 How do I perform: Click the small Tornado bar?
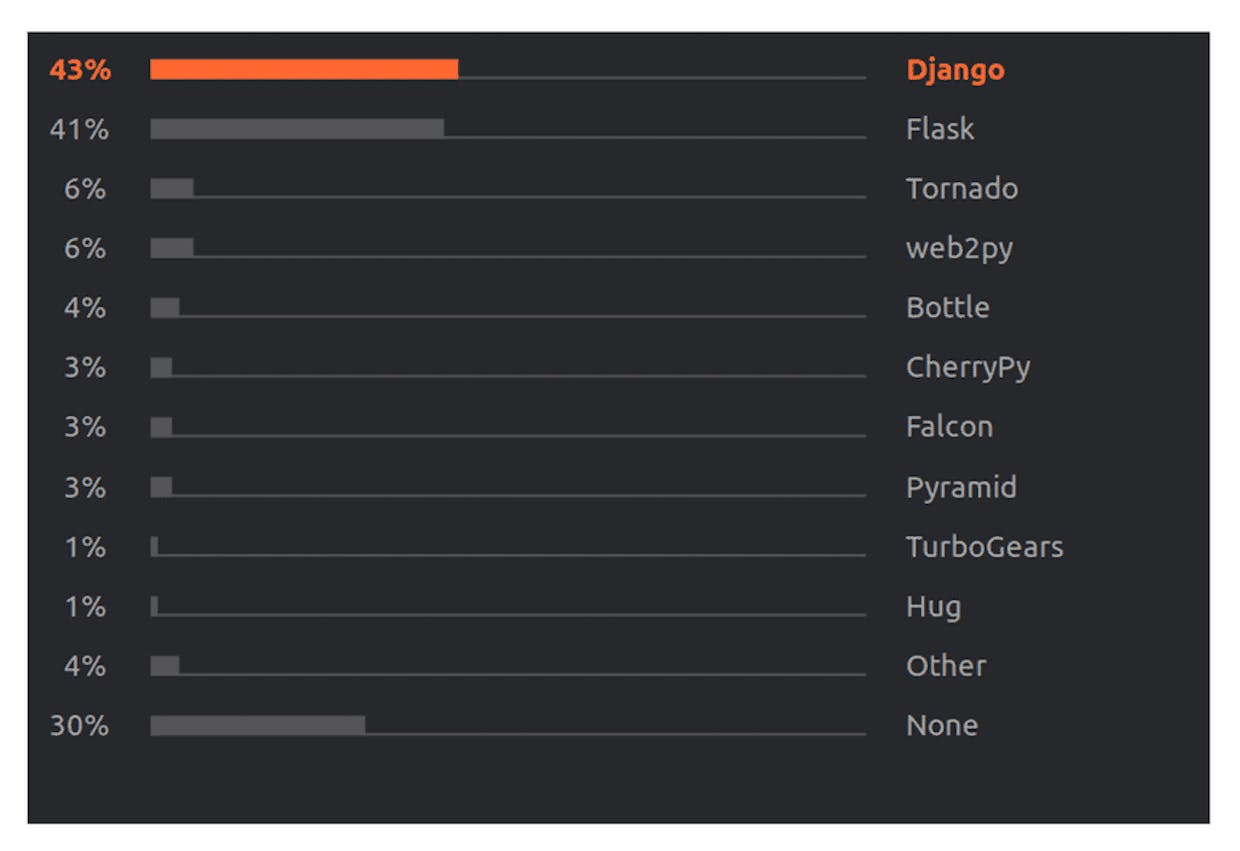pos(172,189)
